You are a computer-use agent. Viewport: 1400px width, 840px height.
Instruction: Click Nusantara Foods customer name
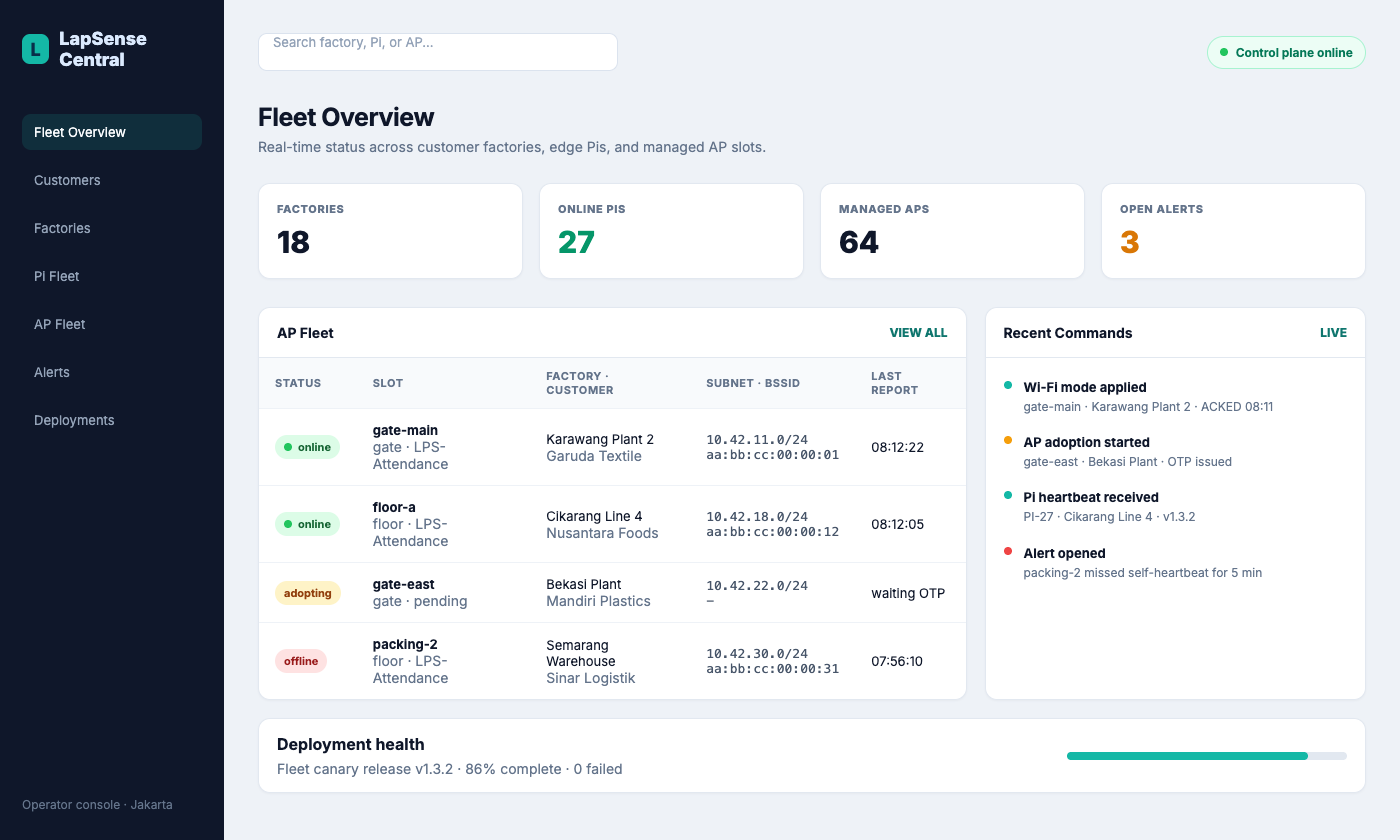click(x=602, y=533)
